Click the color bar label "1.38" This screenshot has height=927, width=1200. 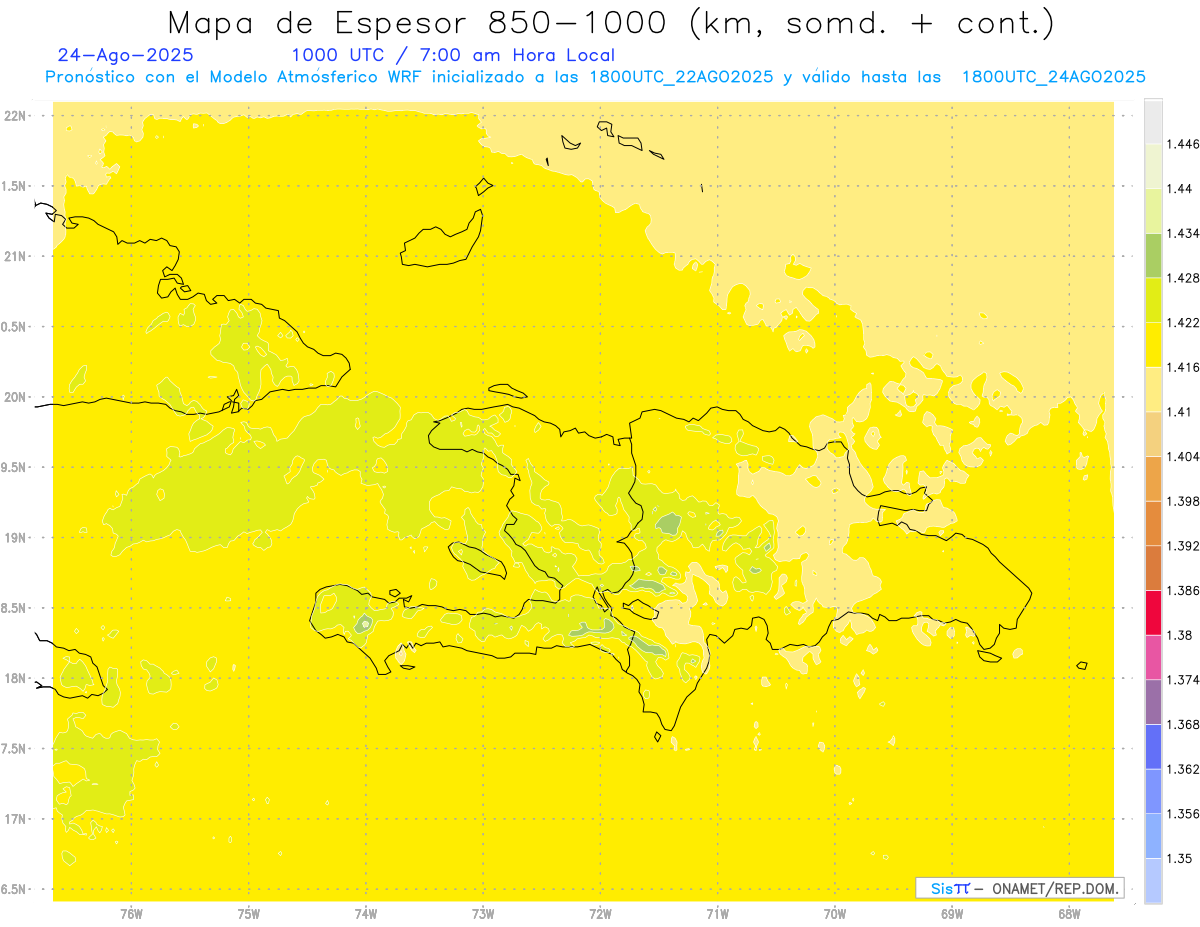click(1180, 635)
